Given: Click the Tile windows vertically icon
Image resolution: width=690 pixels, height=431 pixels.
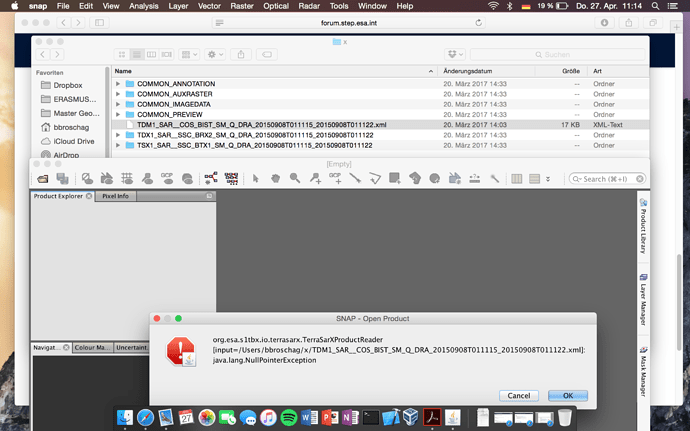Looking at the screenshot, I should click(x=535, y=179).
